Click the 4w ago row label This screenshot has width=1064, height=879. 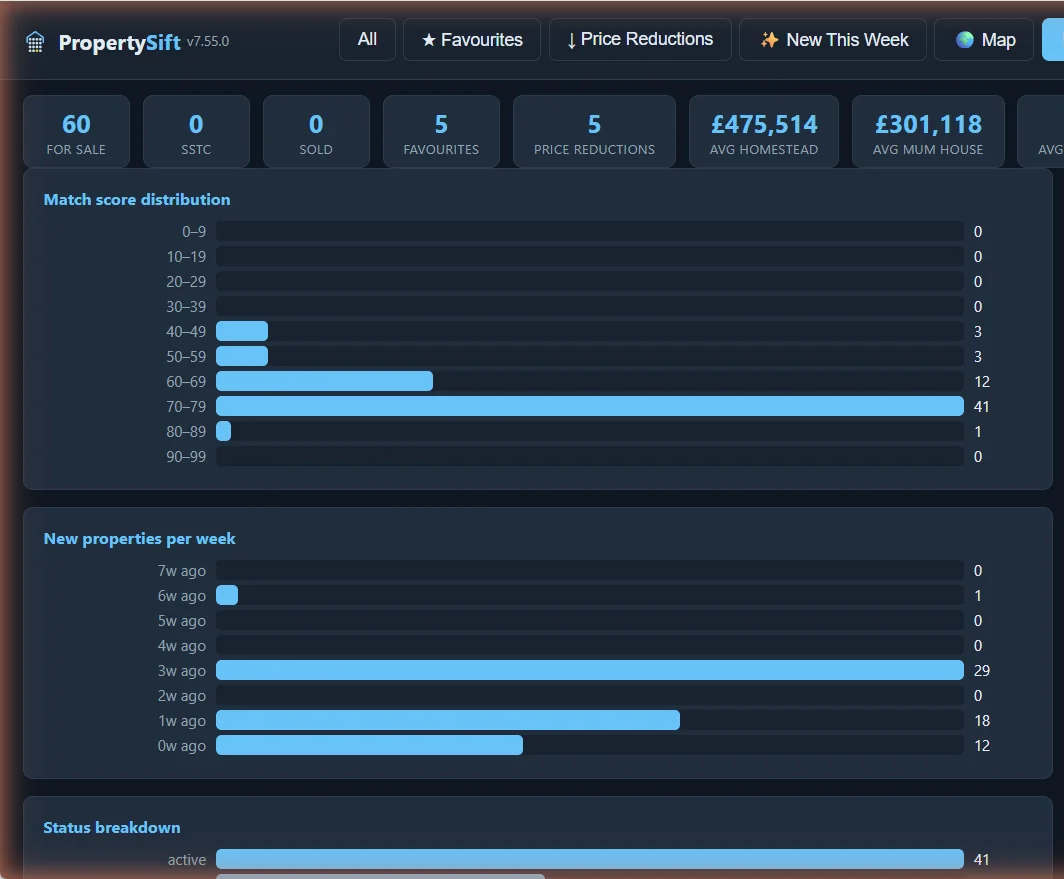182,646
